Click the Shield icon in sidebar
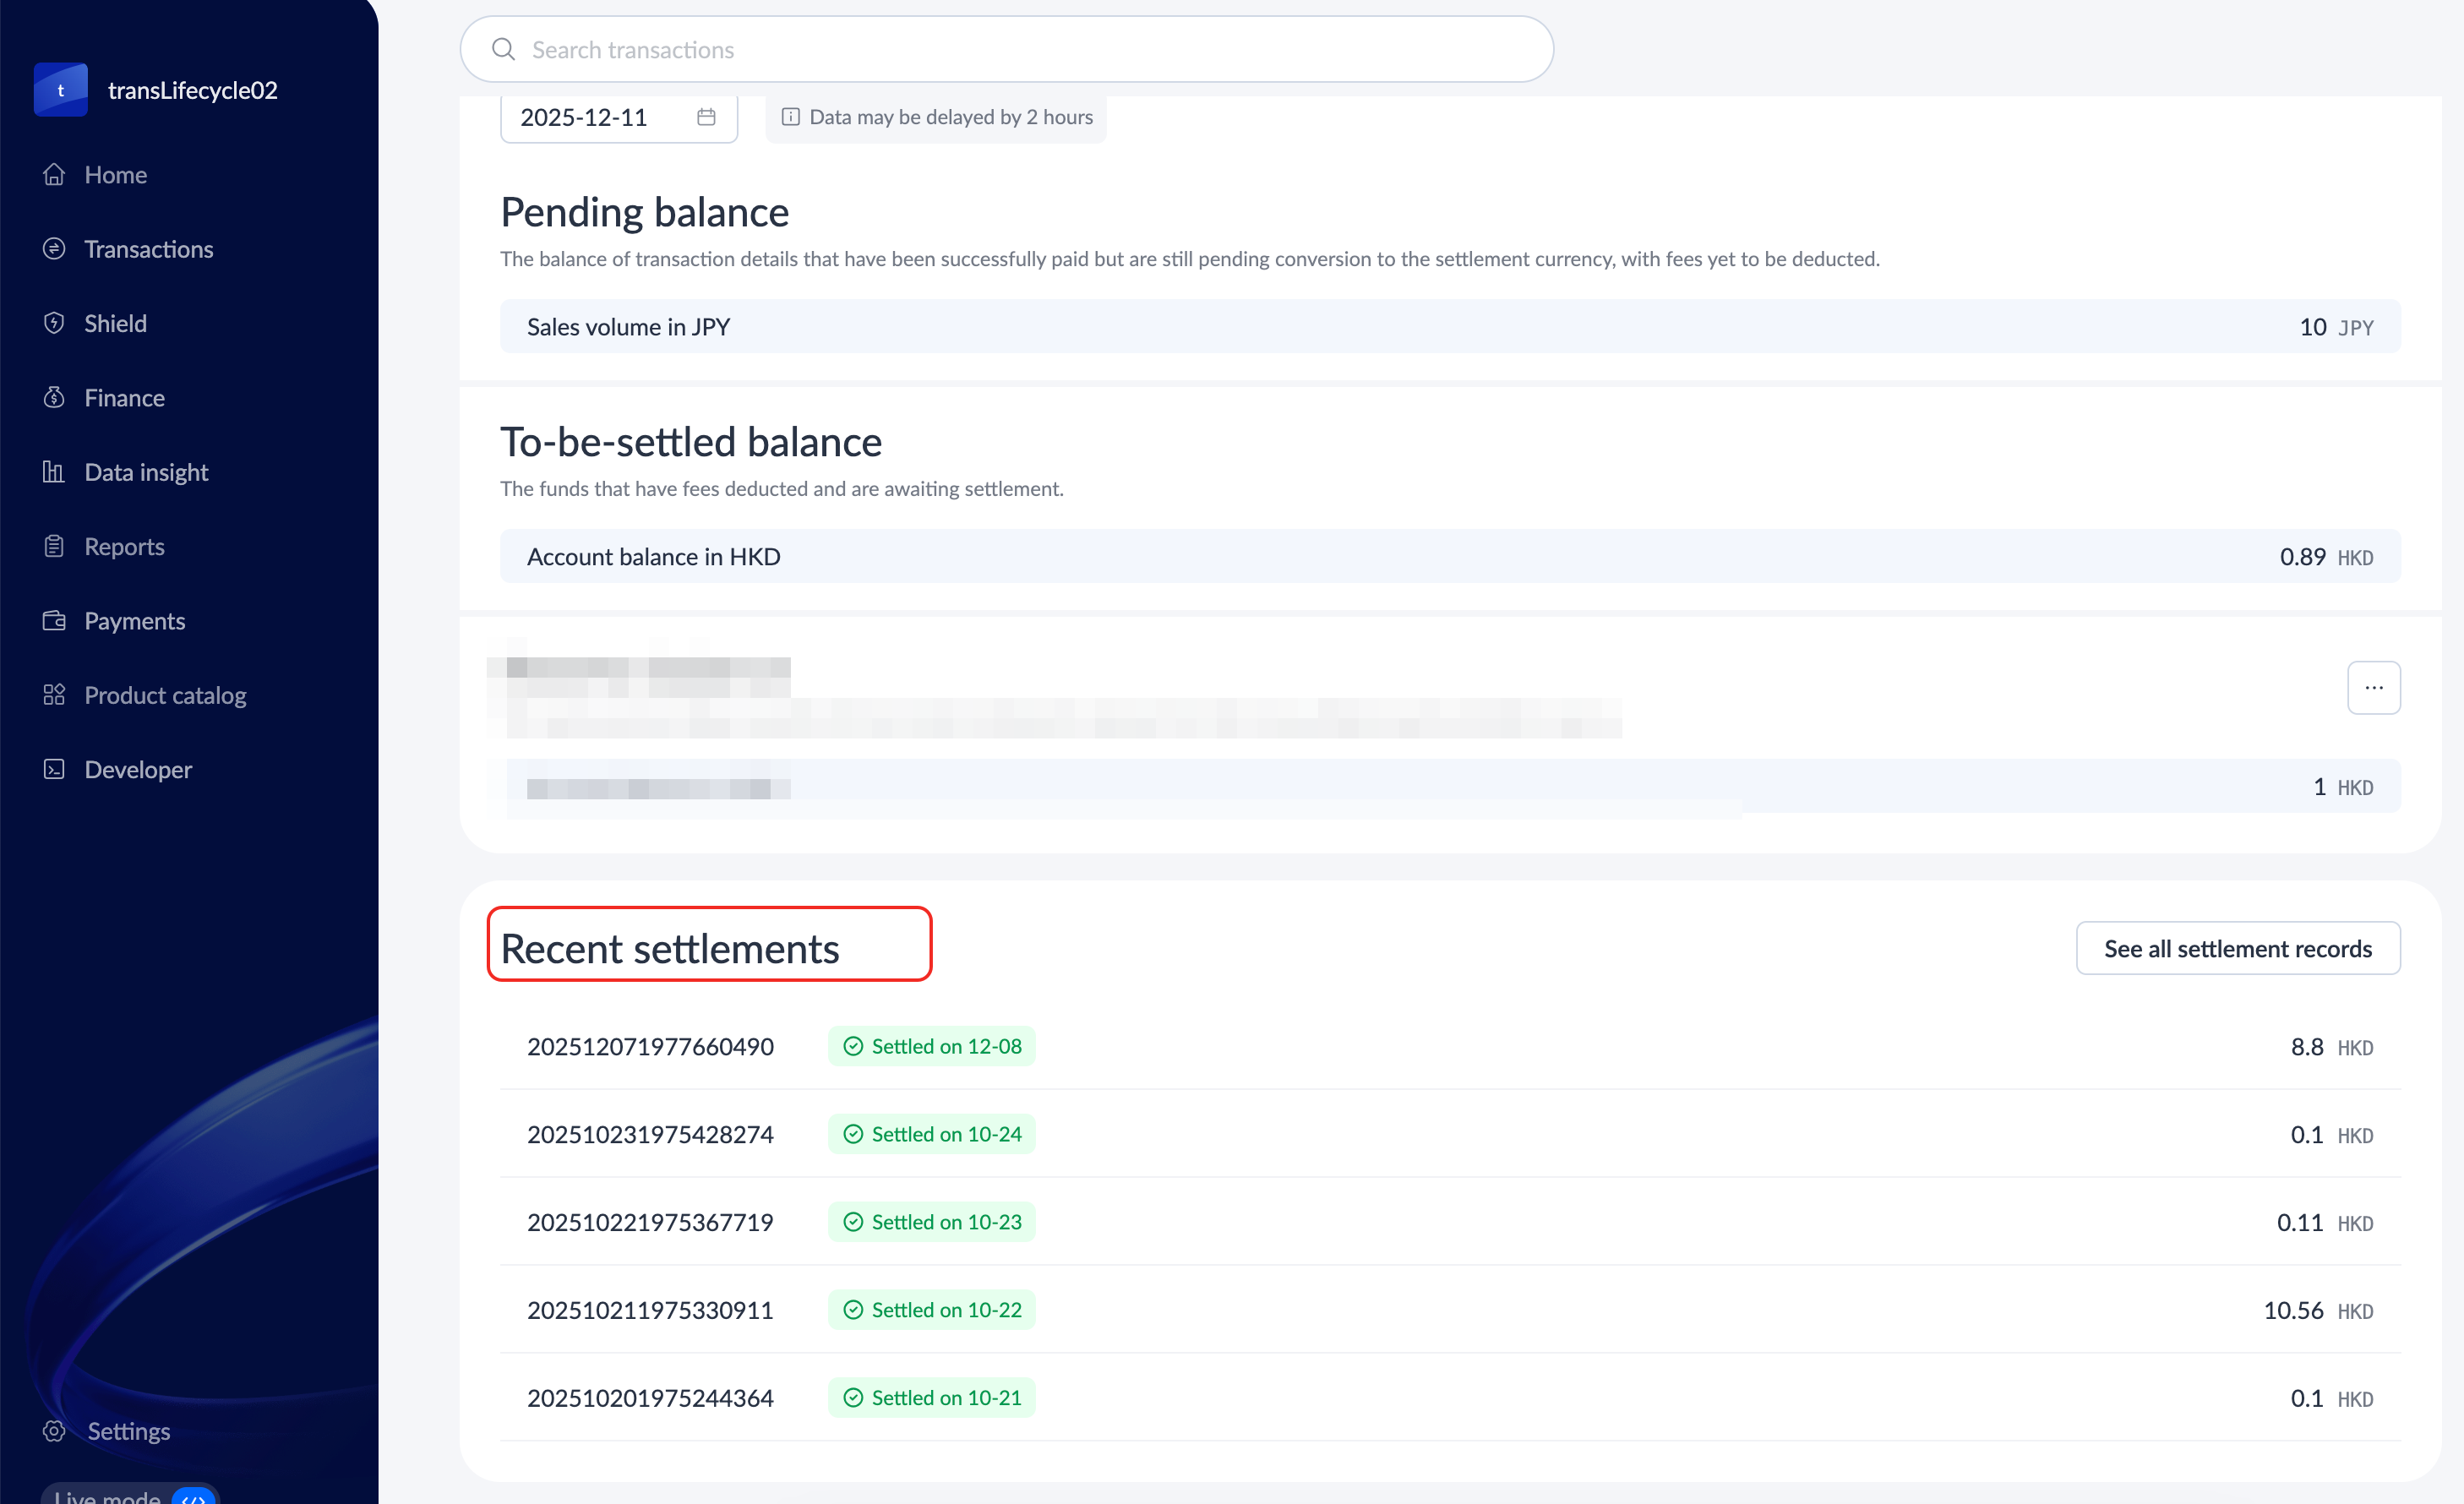The width and height of the screenshot is (2464, 1504). 54,323
